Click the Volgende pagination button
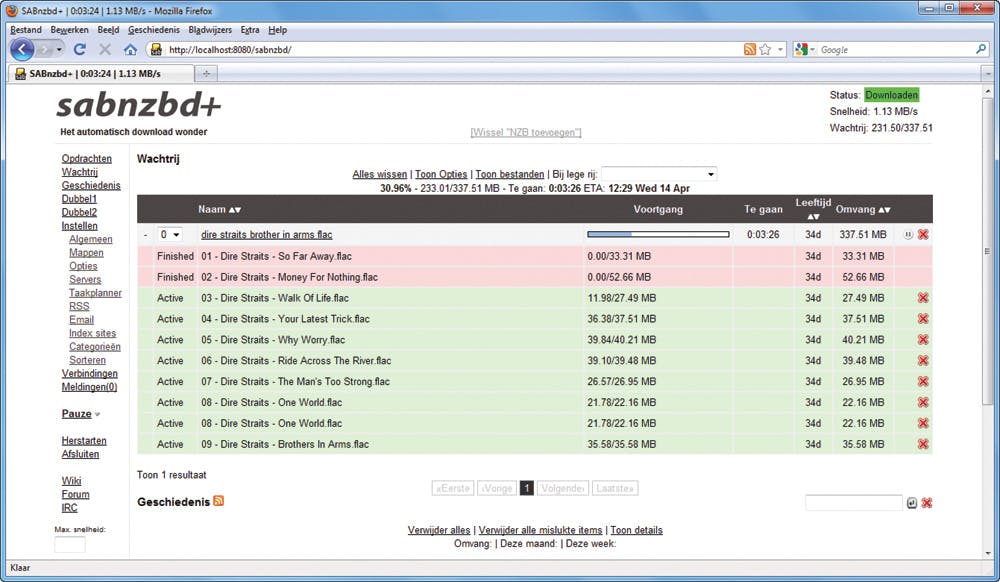The width and height of the screenshot is (1000, 582). 562,488
